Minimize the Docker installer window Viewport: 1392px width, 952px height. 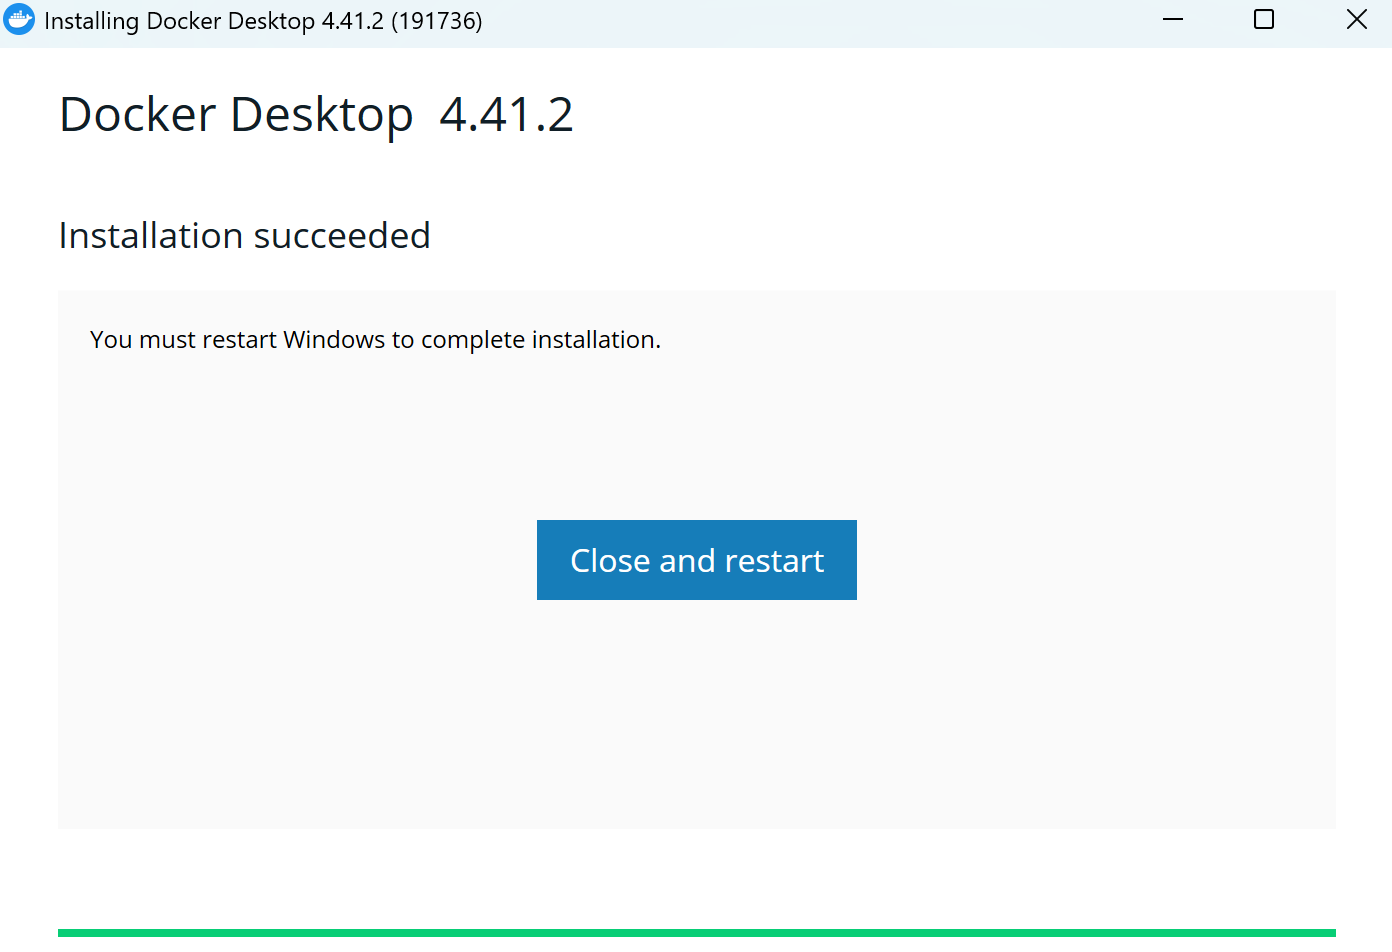click(1173, 20)
